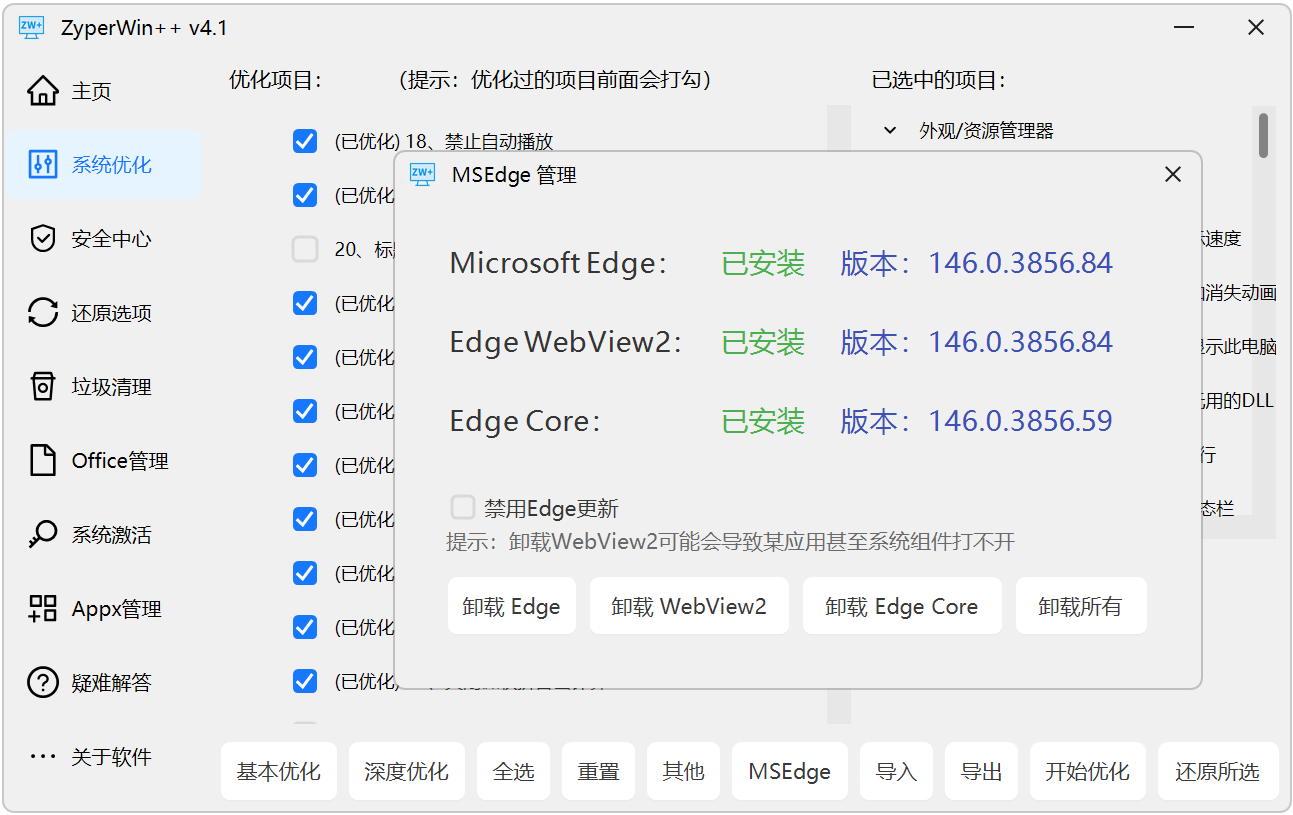Click 已安装 status in Edge Core row

763,421
